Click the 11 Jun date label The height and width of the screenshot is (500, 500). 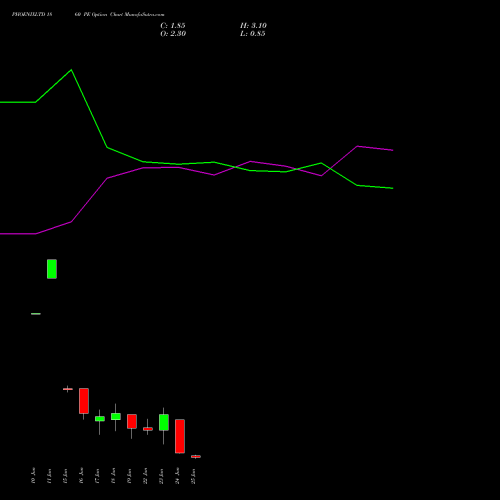49,476
